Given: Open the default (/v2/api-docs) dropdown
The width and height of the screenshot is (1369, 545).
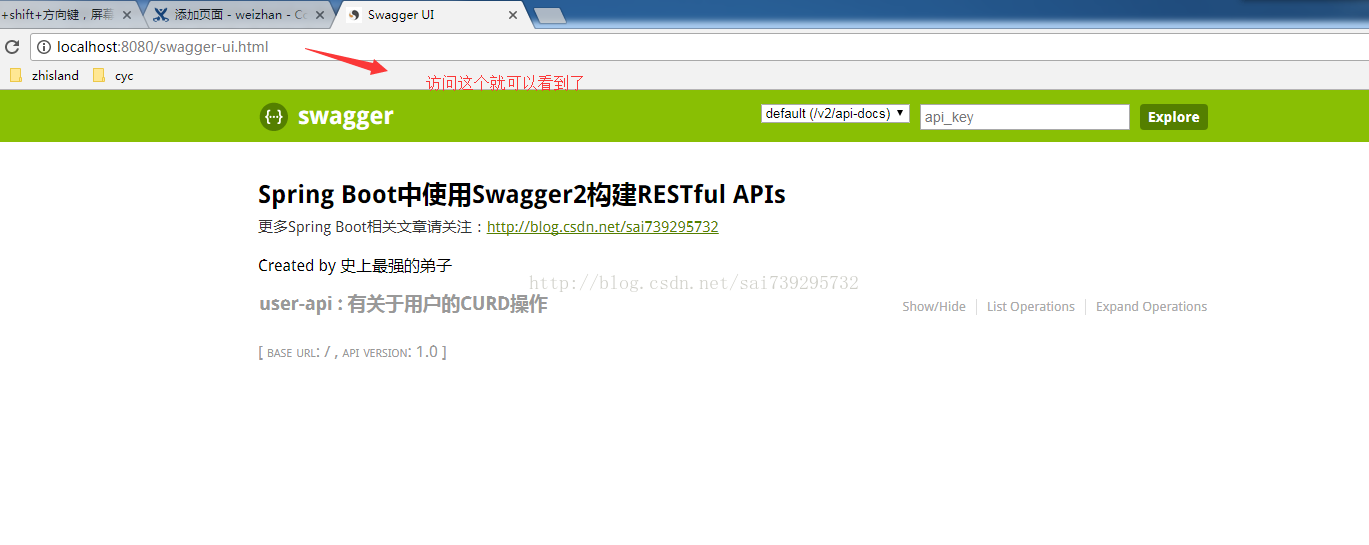Looking at the screenshot, I should pyautogui.click(x=835, y=113).
